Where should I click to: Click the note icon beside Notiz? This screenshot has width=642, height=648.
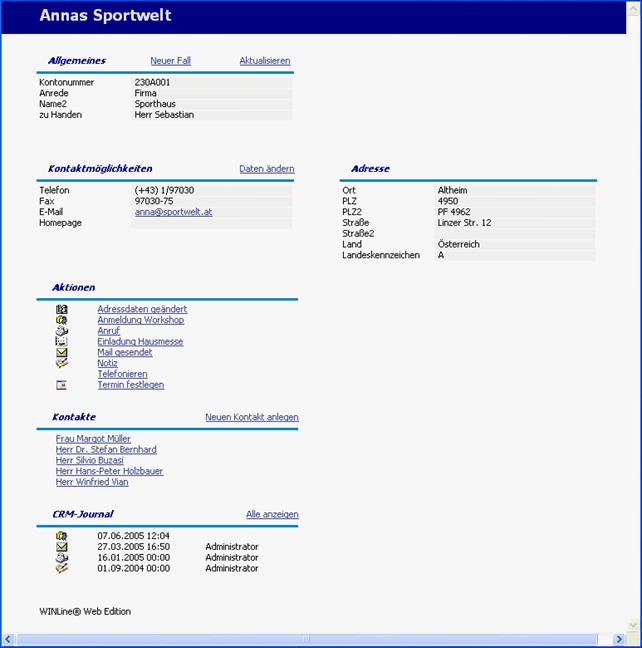pyautogui.click(x=62, y=363)
